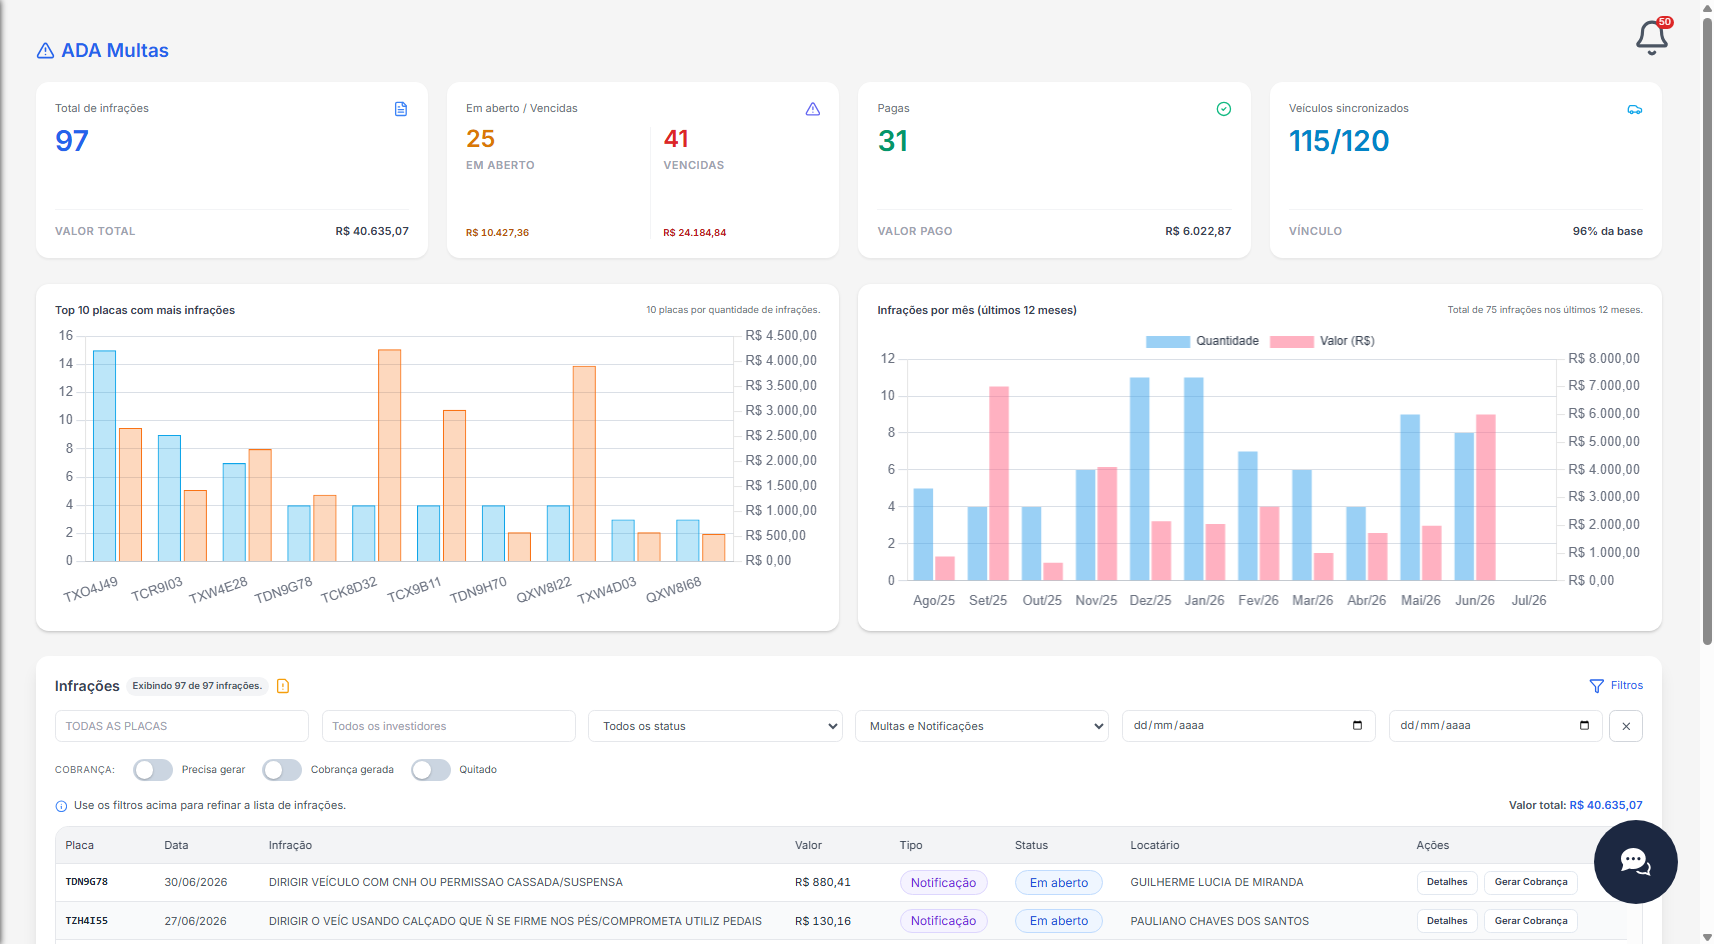Click the page vertical scrollbar
The width and height of the screenshot is (1714, 944).
1707,330
